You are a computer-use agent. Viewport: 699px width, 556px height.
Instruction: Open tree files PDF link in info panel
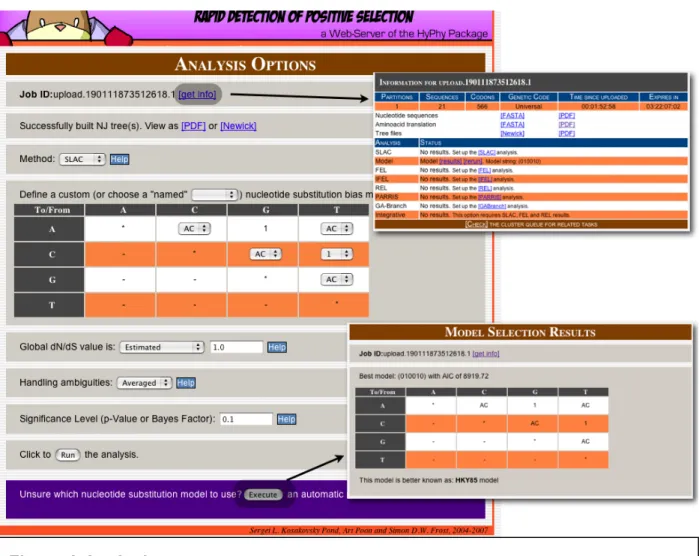pyautogui.click(x=566, y=133)
